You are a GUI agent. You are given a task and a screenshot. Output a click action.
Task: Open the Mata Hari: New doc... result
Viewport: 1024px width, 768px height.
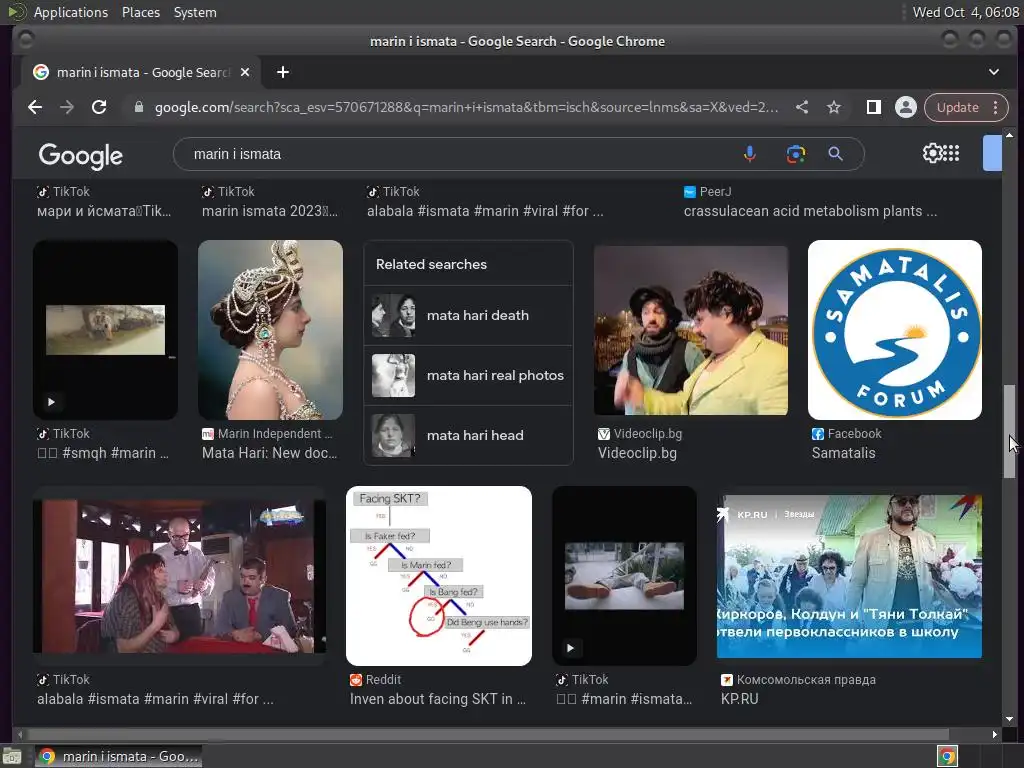[x=269, y=453]
